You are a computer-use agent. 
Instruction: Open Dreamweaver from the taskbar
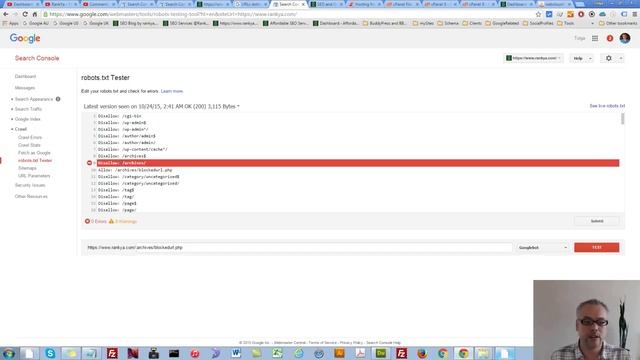click(381, 353)
